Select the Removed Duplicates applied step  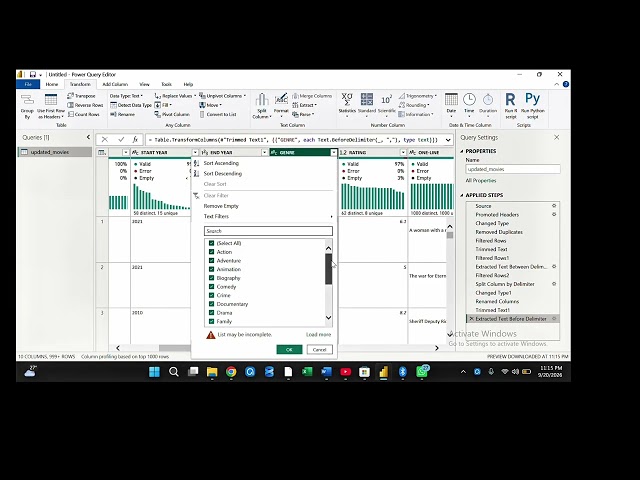[499, 232]
